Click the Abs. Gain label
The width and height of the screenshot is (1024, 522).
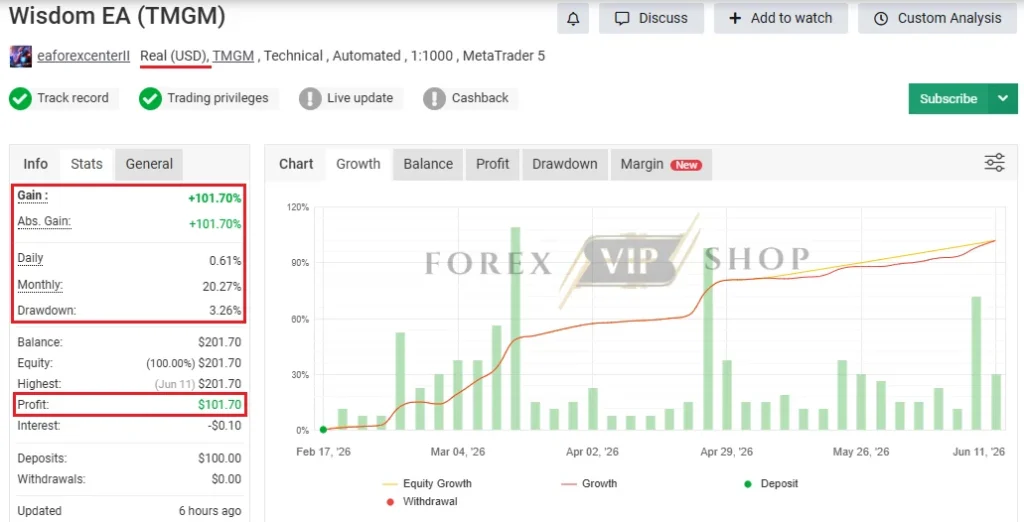click(x=44, y=221)
